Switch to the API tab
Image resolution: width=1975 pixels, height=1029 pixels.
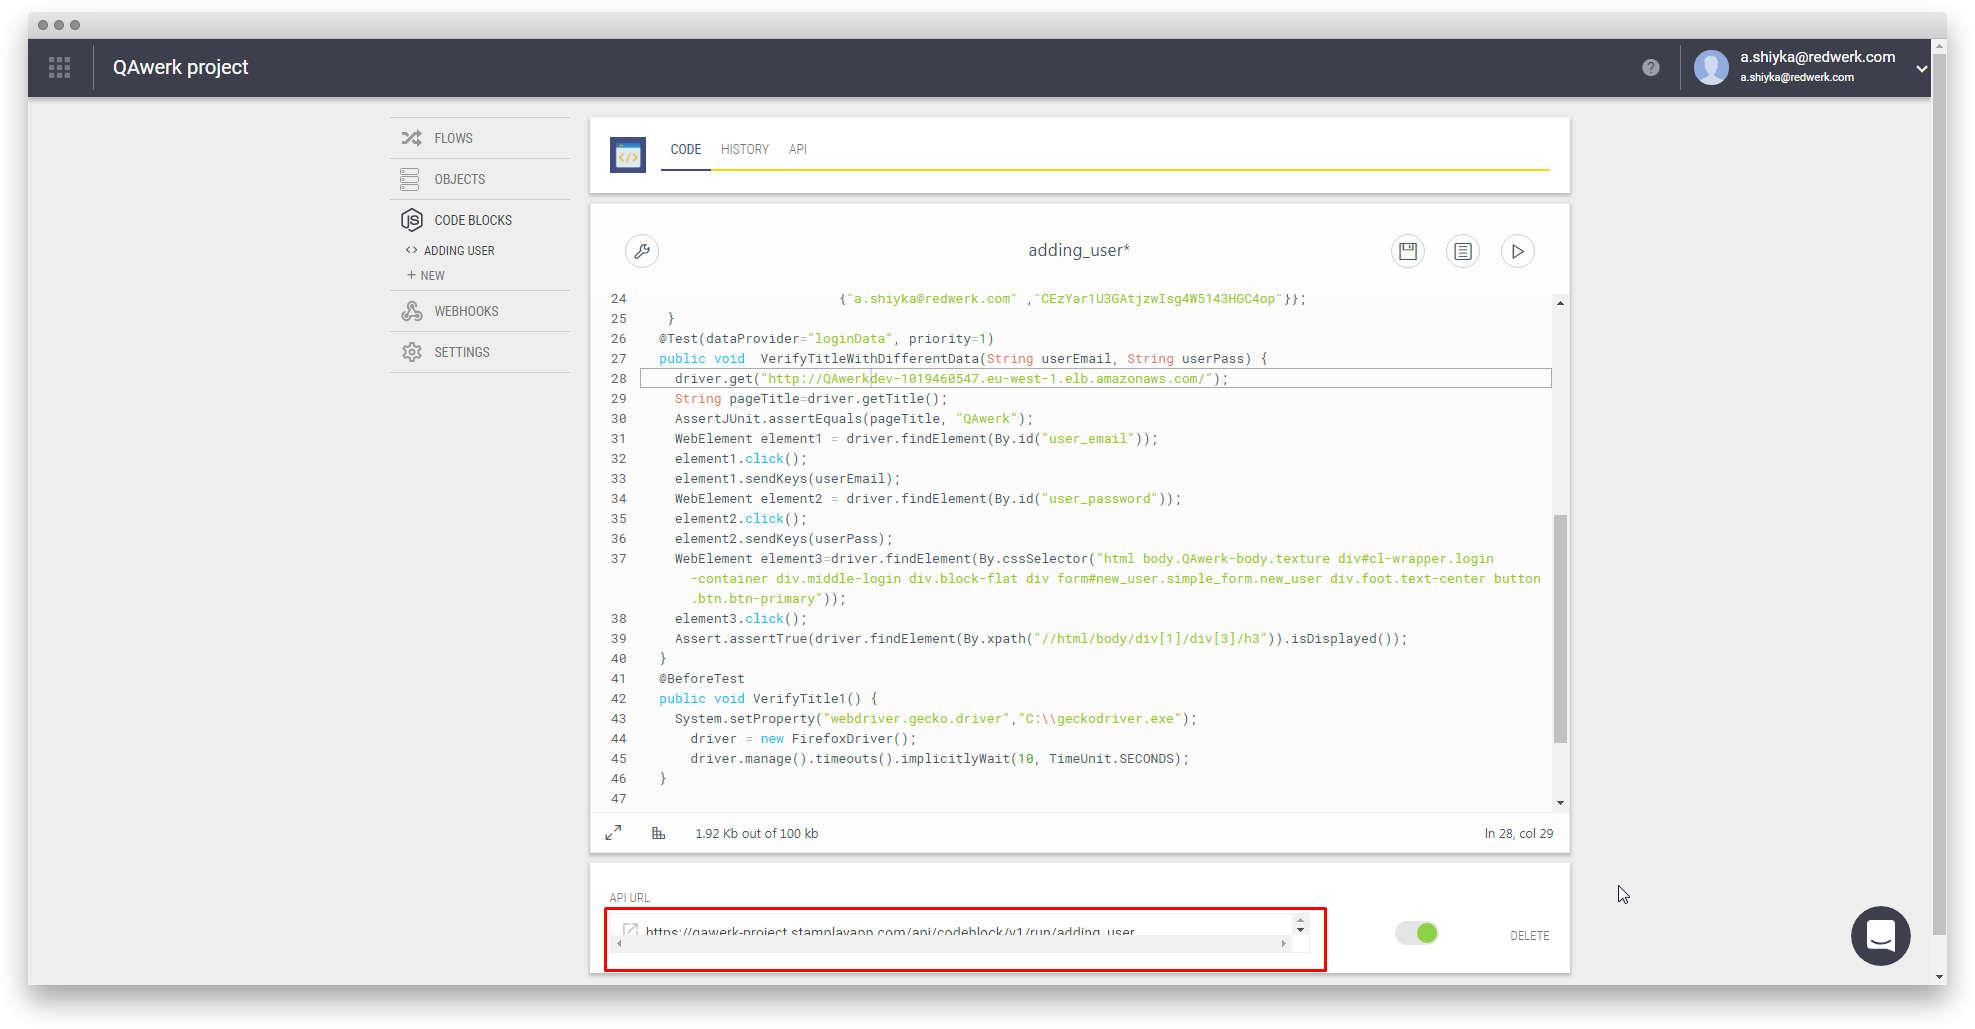[x=798, y=150]
